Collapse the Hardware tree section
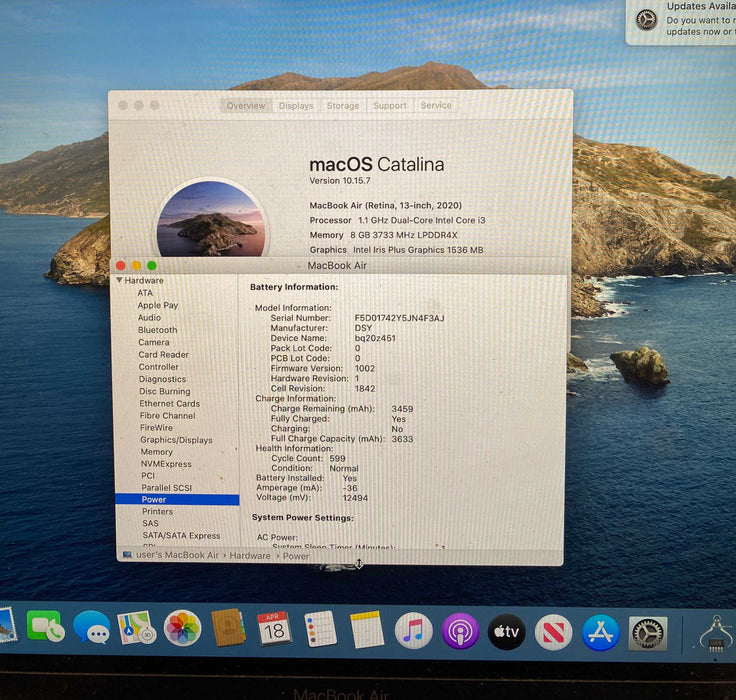Image resolution: width=736 pixels, height=700 pixels. click(119, 280)
